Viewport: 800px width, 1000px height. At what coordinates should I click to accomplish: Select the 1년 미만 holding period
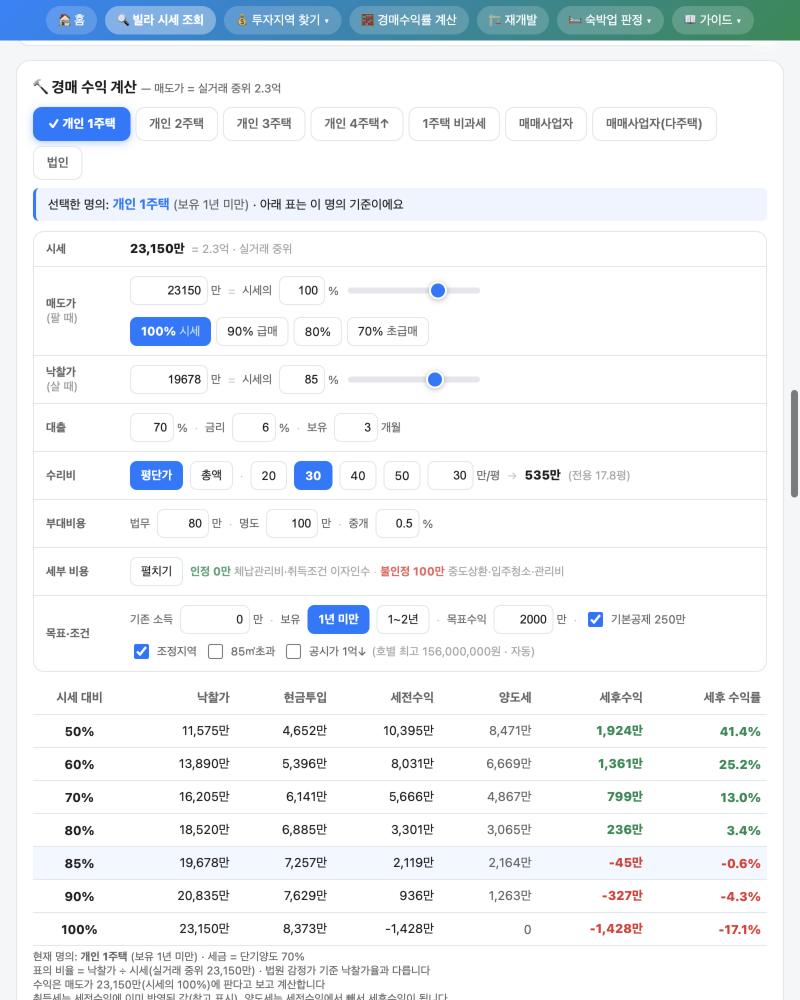(x=338, y=619)
